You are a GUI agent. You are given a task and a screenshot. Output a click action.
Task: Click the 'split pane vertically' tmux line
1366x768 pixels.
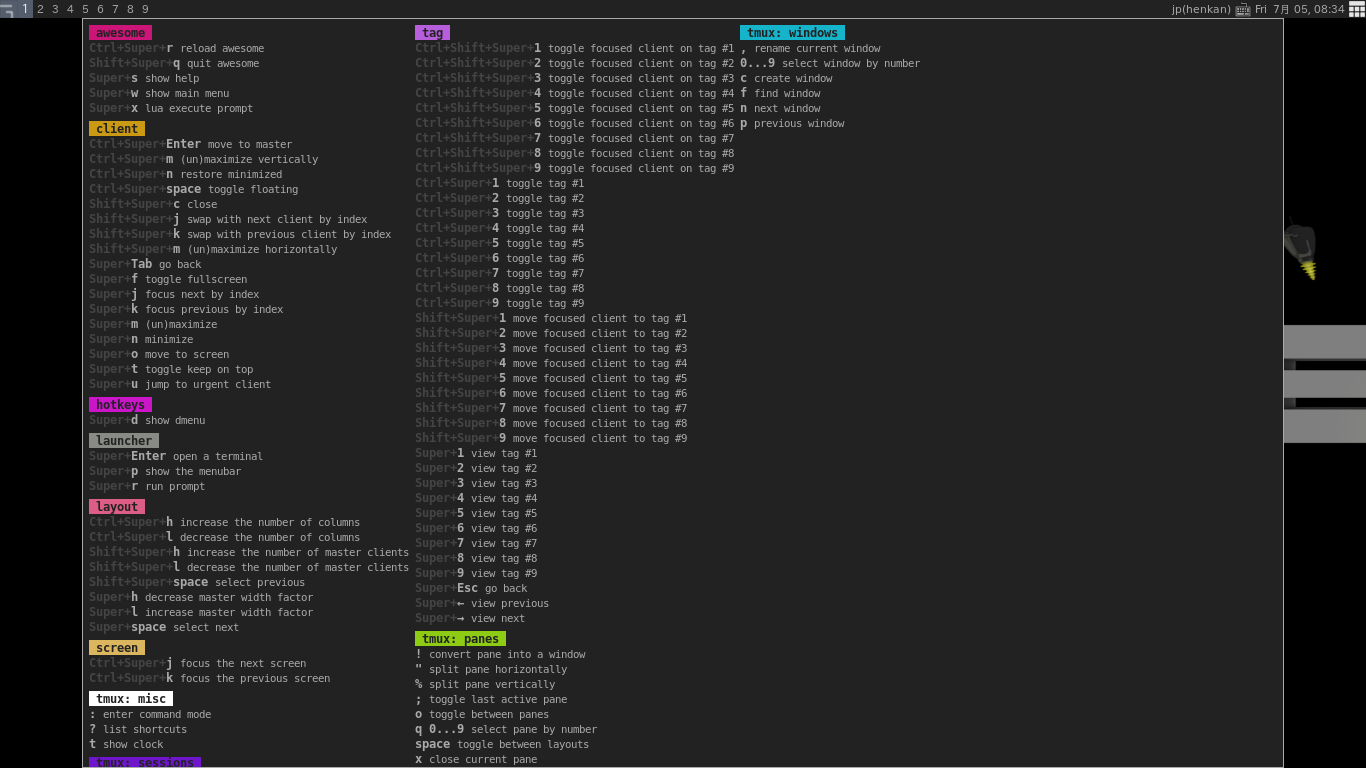pos(485,684)
